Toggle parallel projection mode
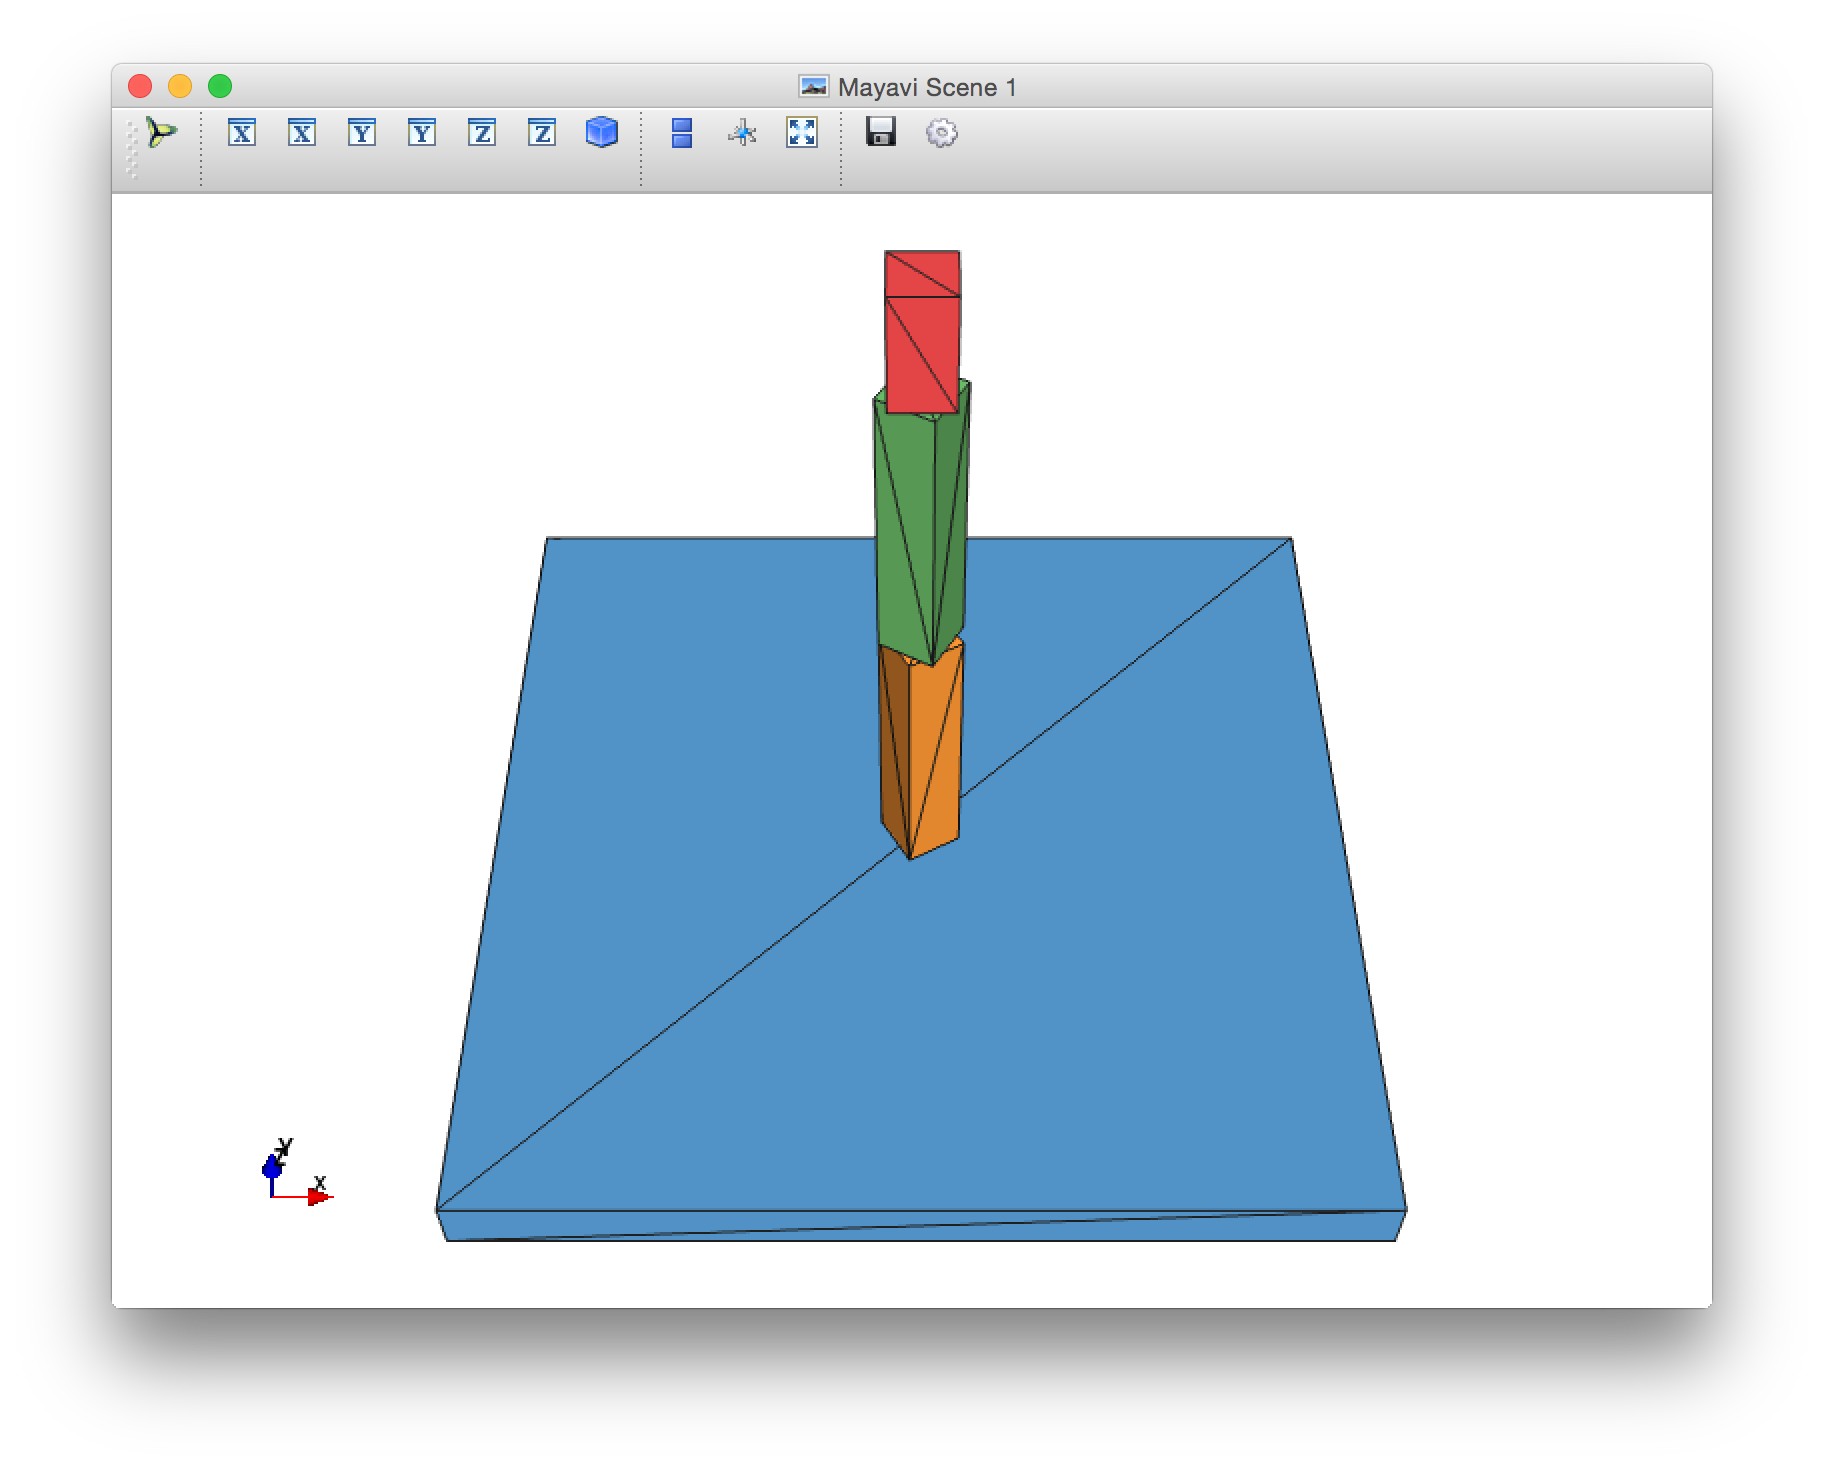Image resolution: width=1824 pixels, height=1468 pixels. (682, 132)
